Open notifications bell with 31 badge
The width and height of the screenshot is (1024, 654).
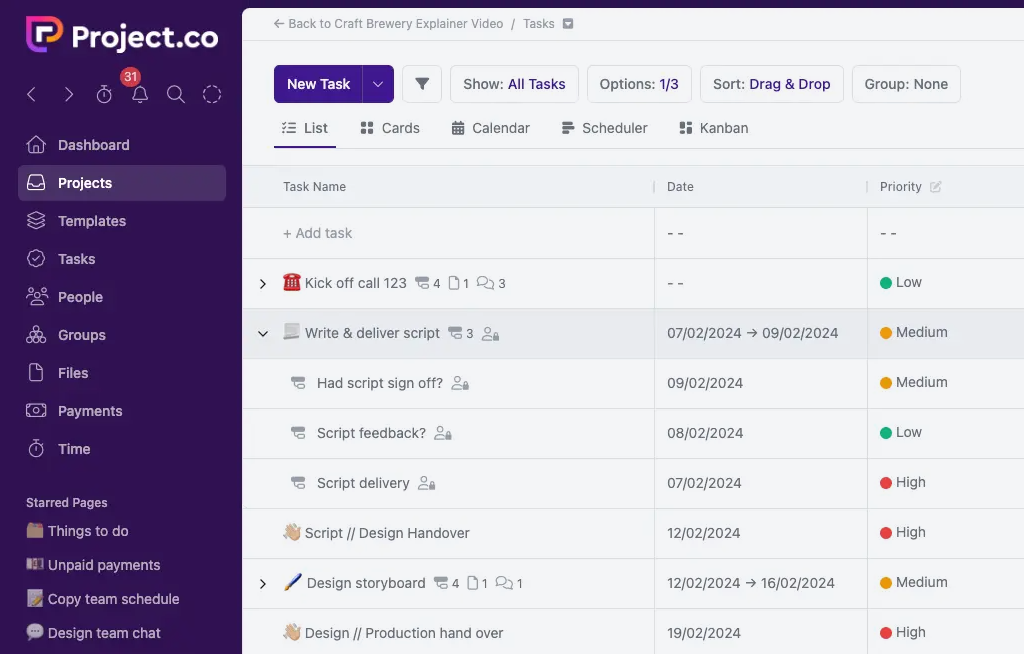tap(140, 95)
